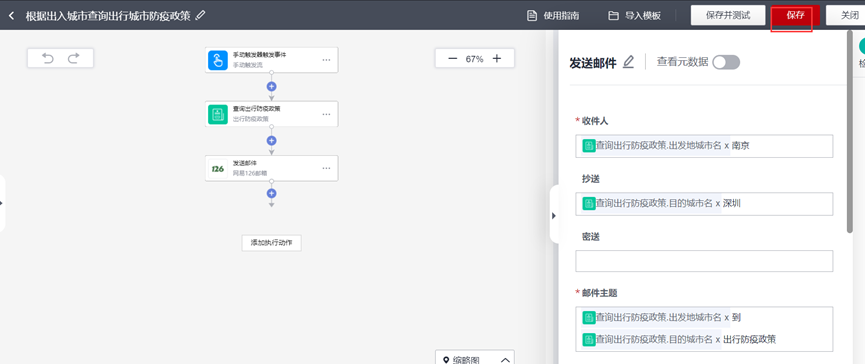This screenshot has height=364, width=865.
Task: Toggle the 查看元数据 switch
Action: (x=725, y=62)
